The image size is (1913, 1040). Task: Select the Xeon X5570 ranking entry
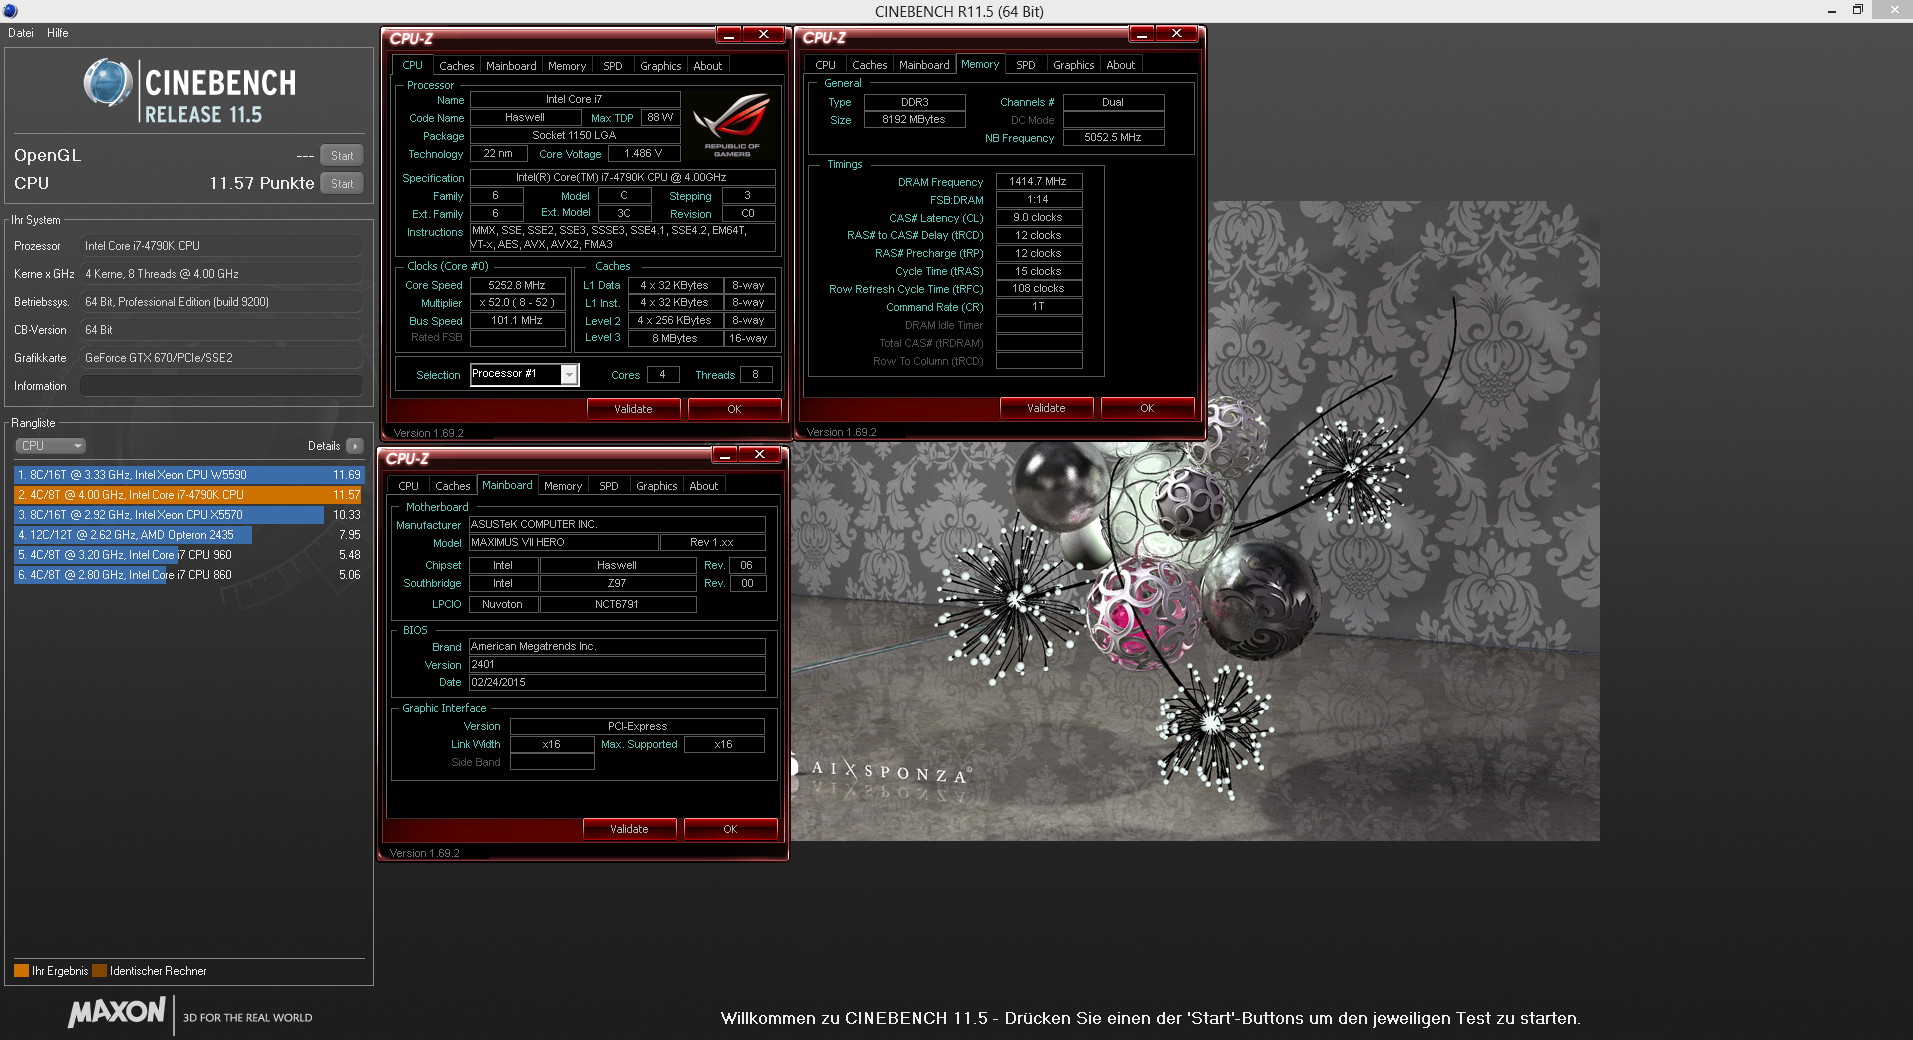pos(188,515)
